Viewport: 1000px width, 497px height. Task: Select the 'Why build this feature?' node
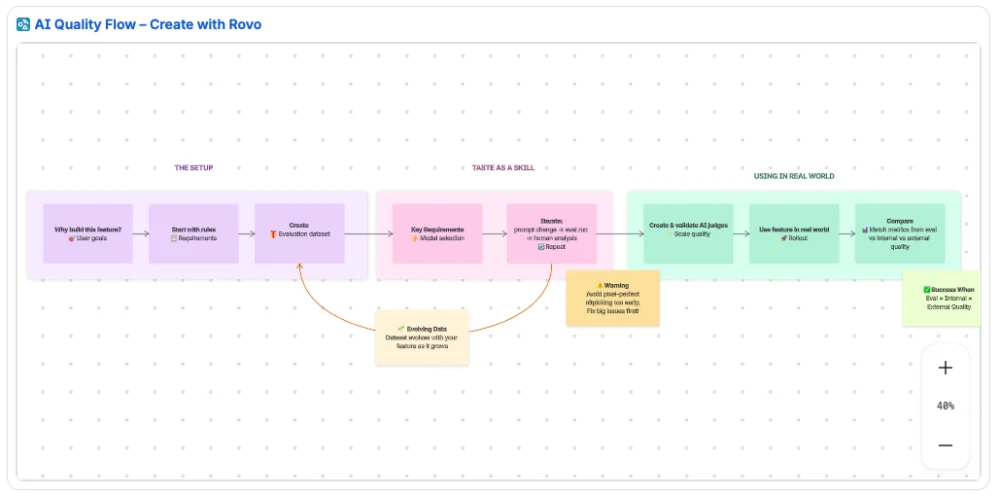tap(88, 234)
